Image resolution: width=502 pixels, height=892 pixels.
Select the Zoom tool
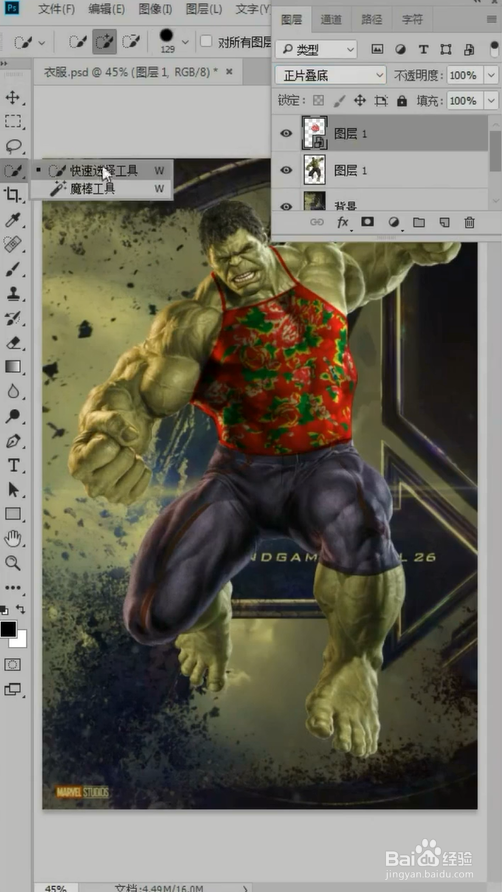point(13,563)
